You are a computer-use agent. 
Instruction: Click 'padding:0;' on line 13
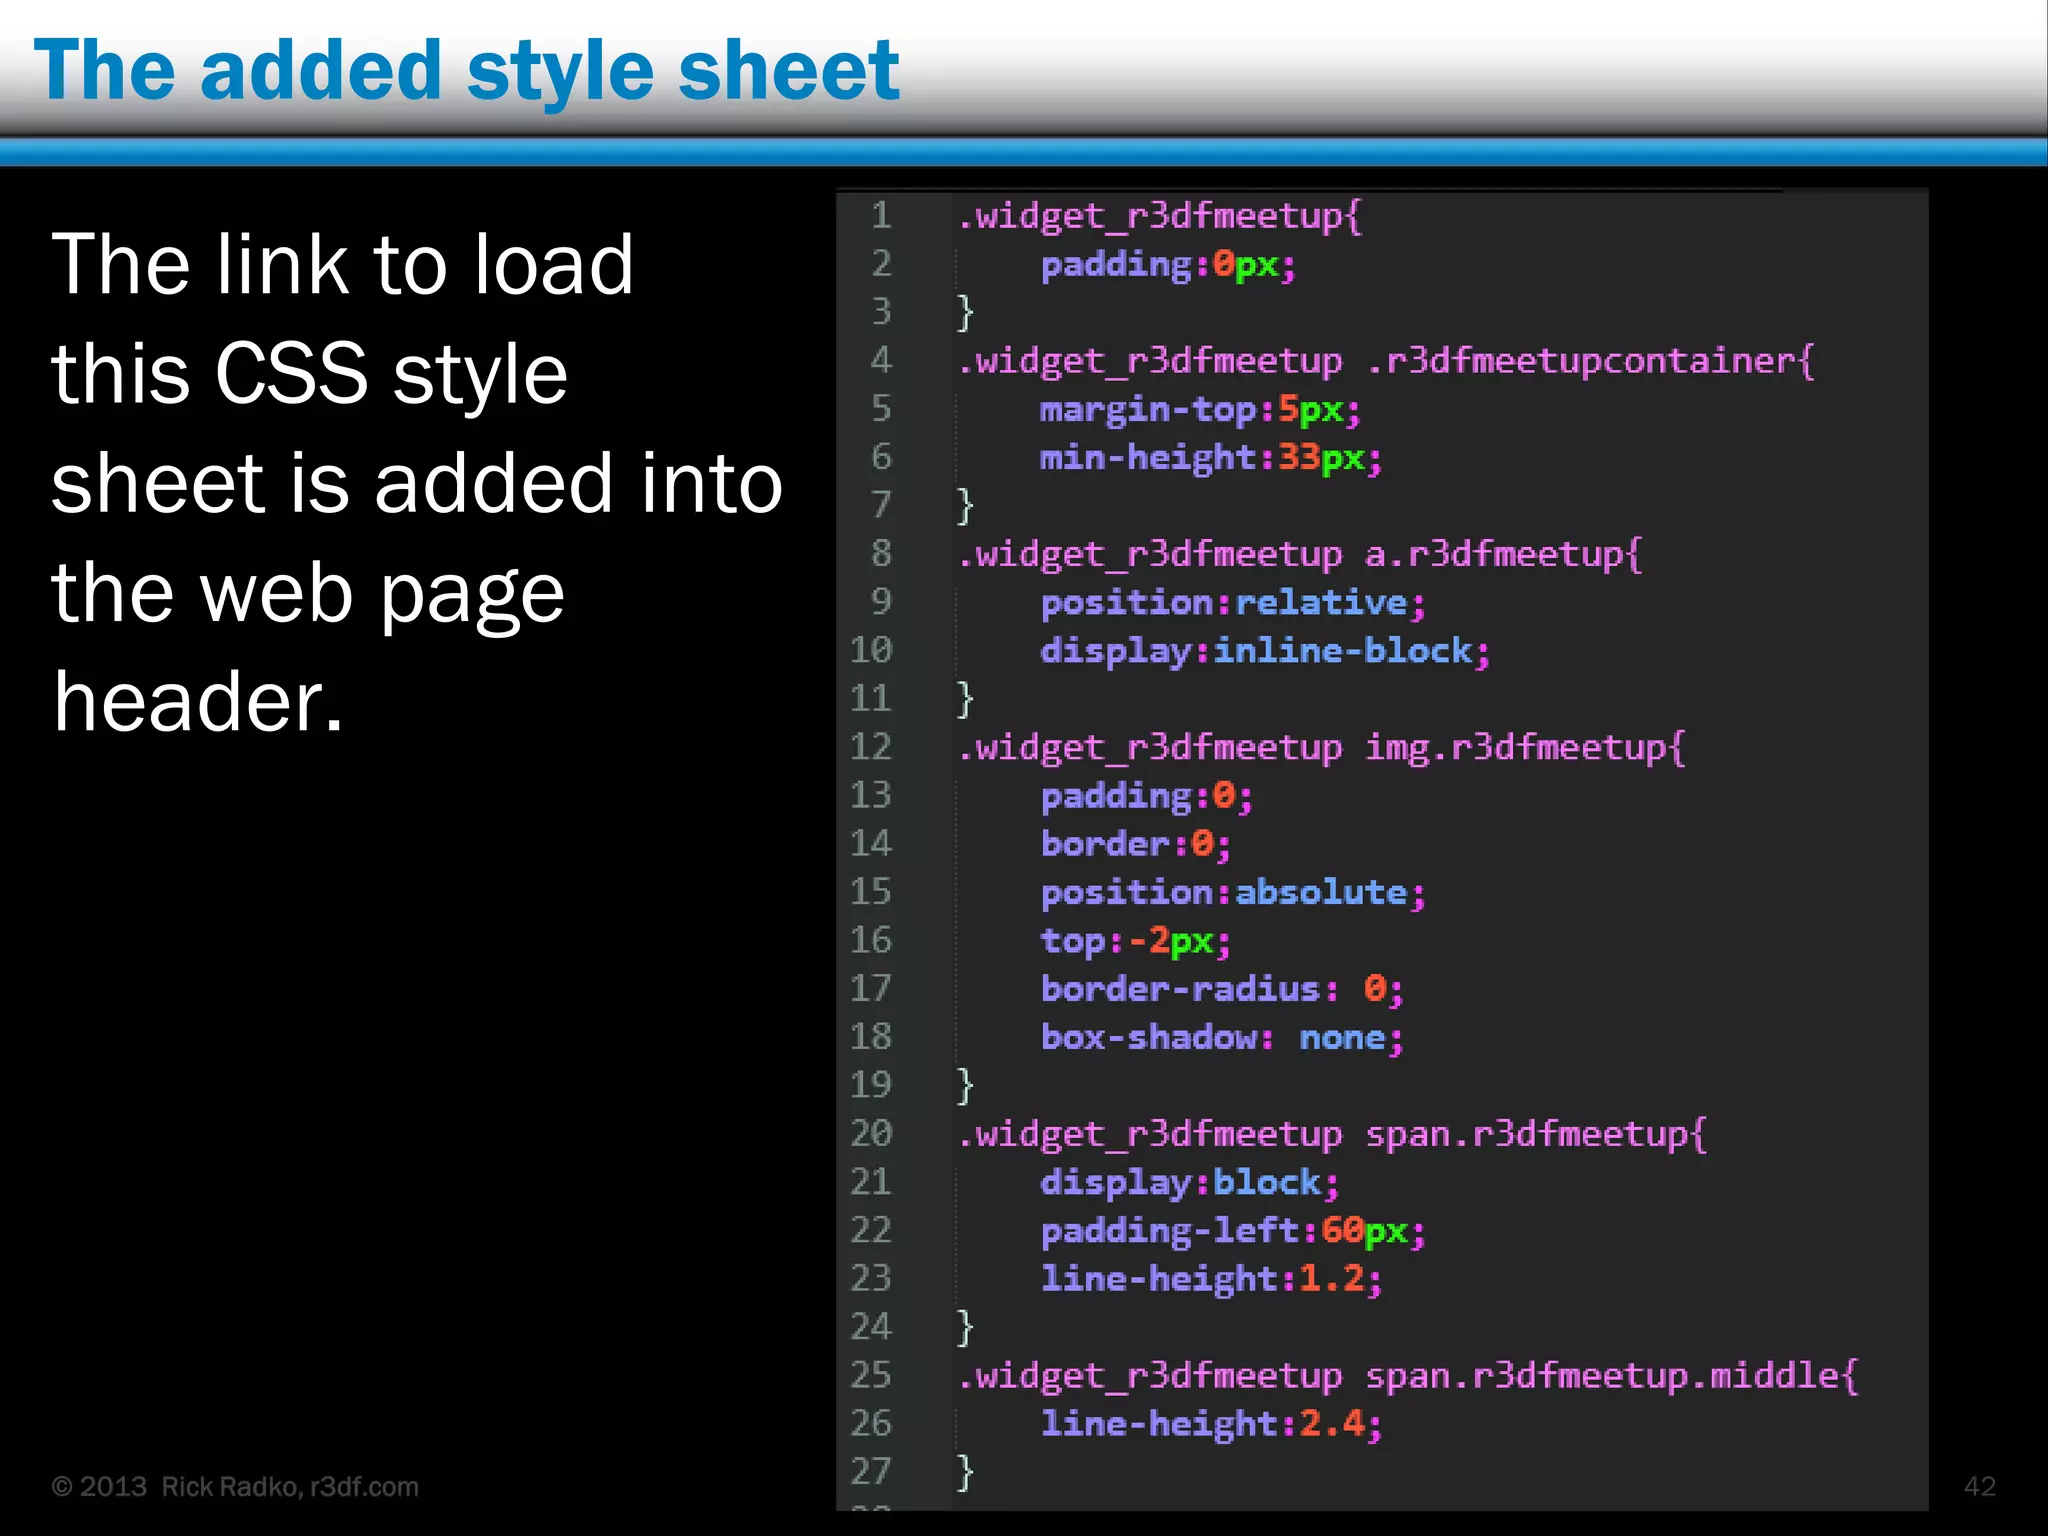pyautogui.click(x=1146, y=796)
